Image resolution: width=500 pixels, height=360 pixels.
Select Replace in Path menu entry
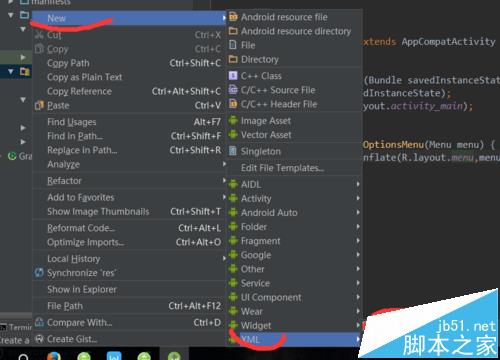coord(129,150)
